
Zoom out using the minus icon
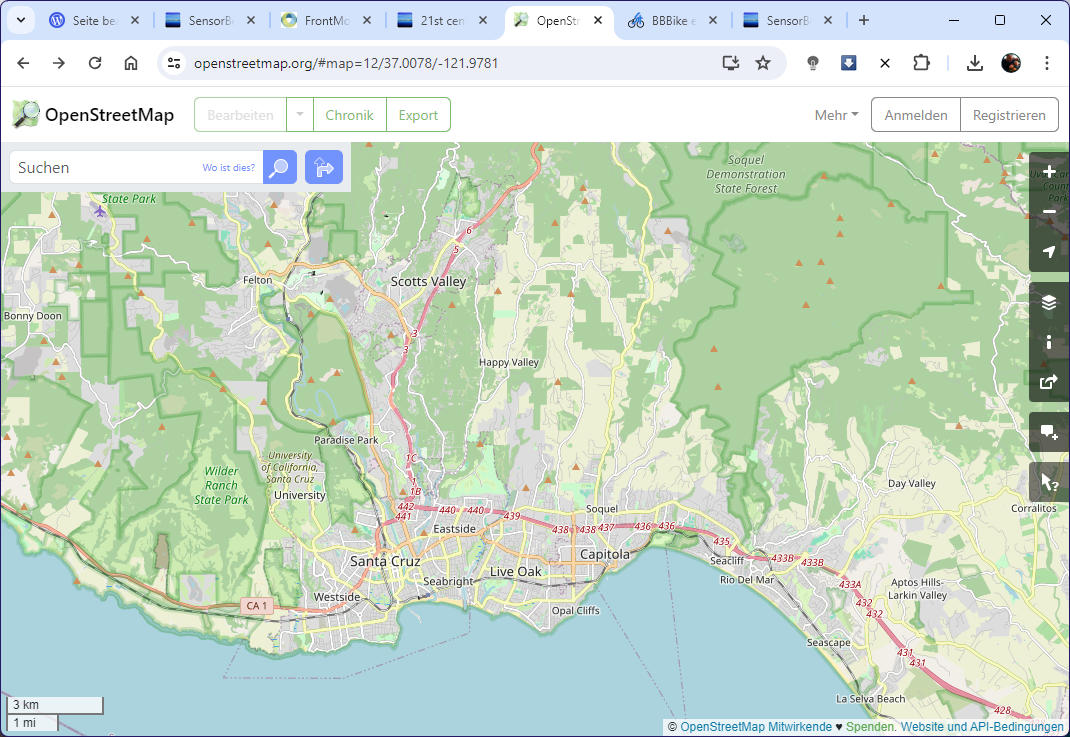coord(1048,212)
